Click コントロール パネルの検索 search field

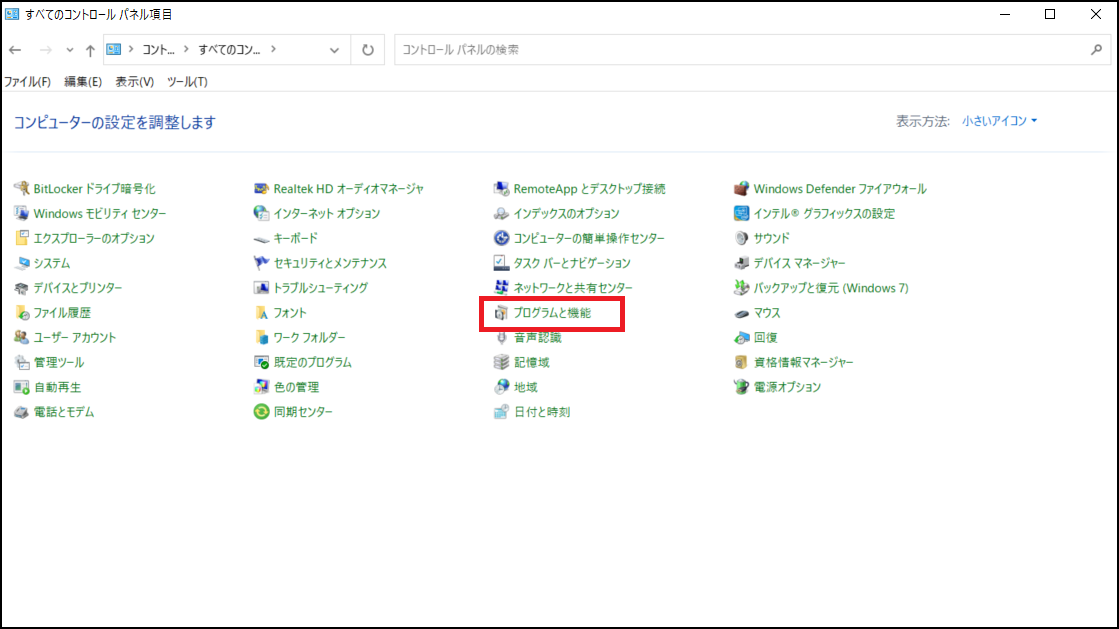coord(741,50)
